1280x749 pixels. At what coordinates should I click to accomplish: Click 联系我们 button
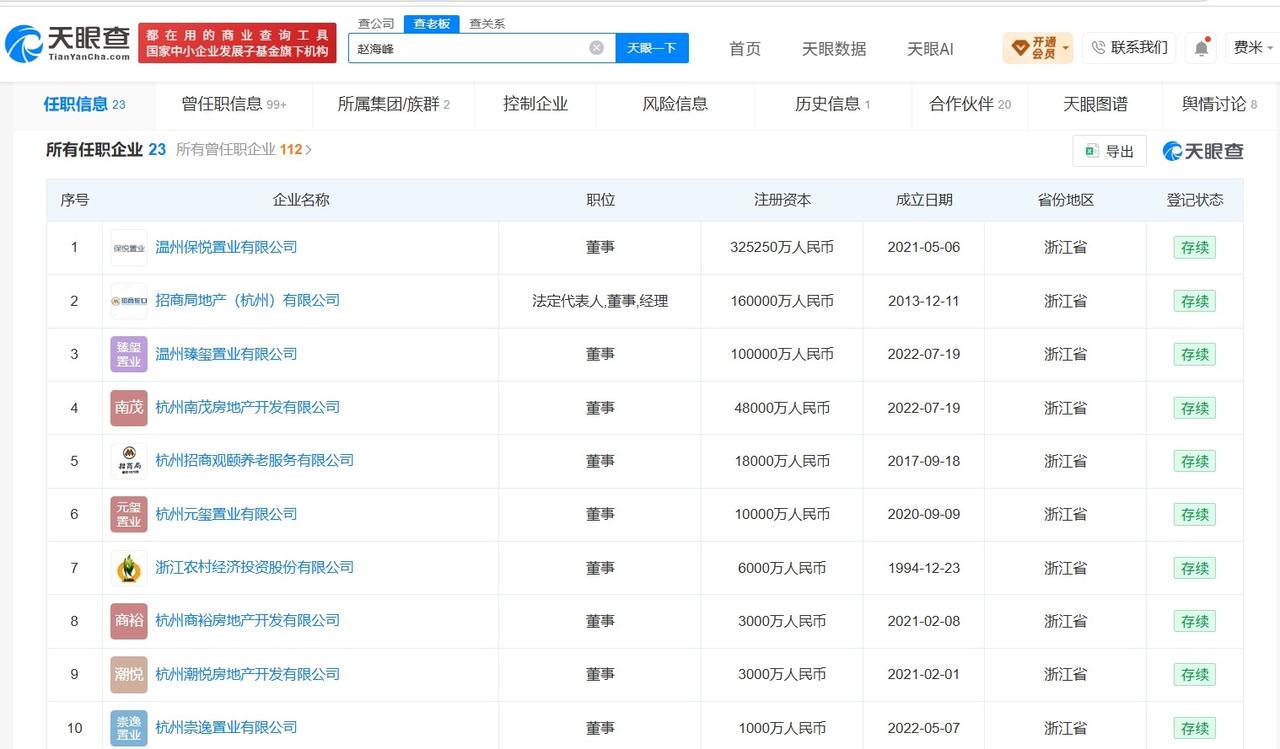pos(1128,47)
